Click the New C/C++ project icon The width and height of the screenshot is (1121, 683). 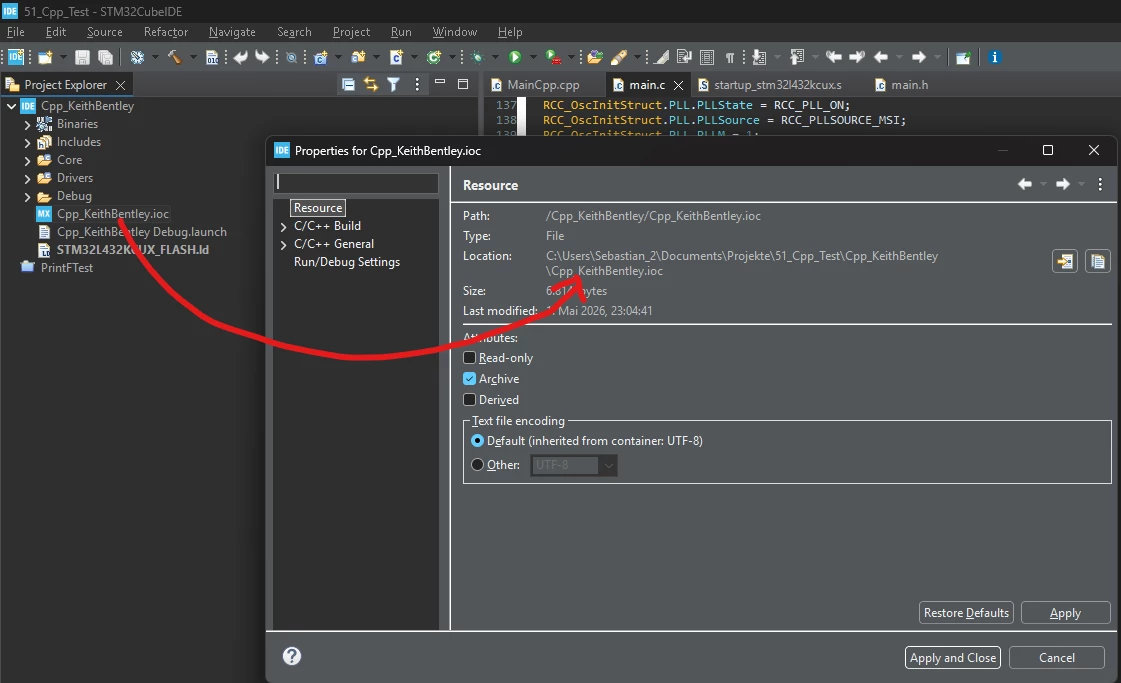tap(321, 57)
